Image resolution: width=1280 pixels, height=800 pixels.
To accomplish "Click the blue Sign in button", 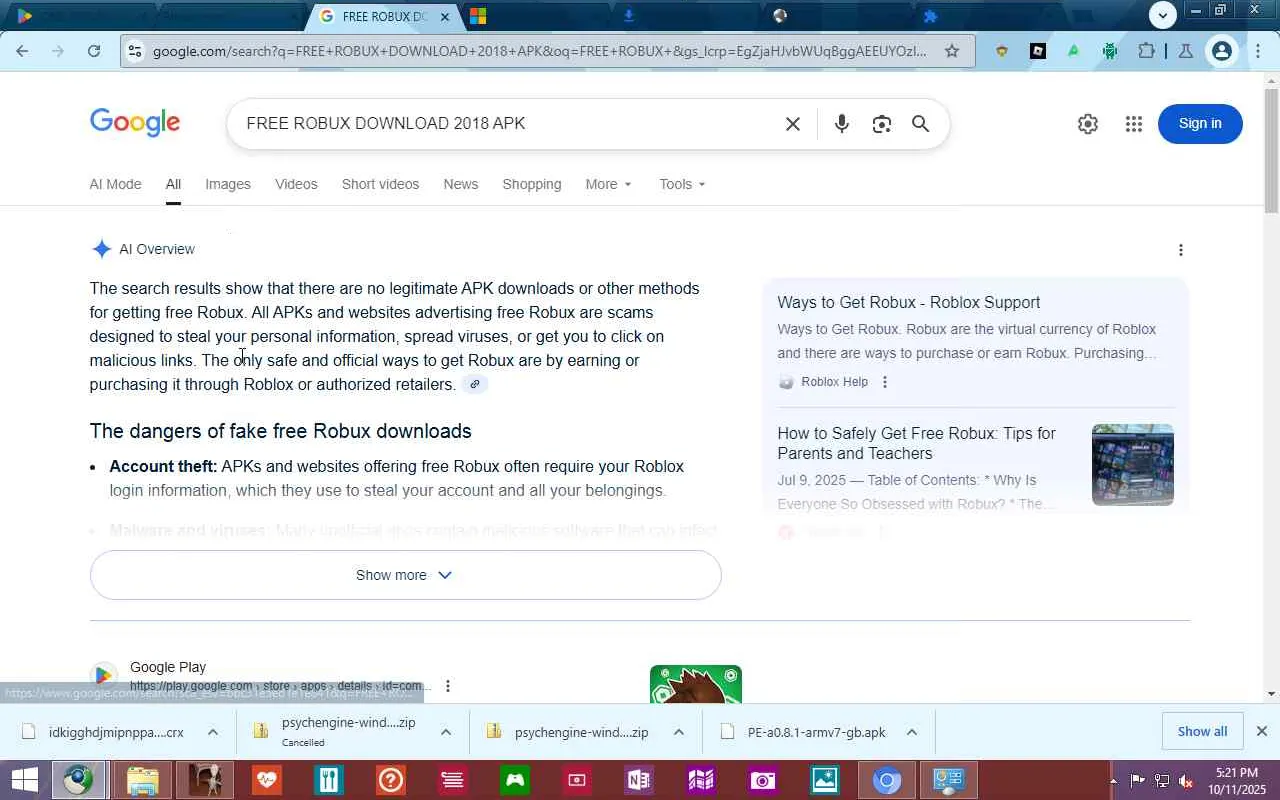I will (x=1200, y=124).
